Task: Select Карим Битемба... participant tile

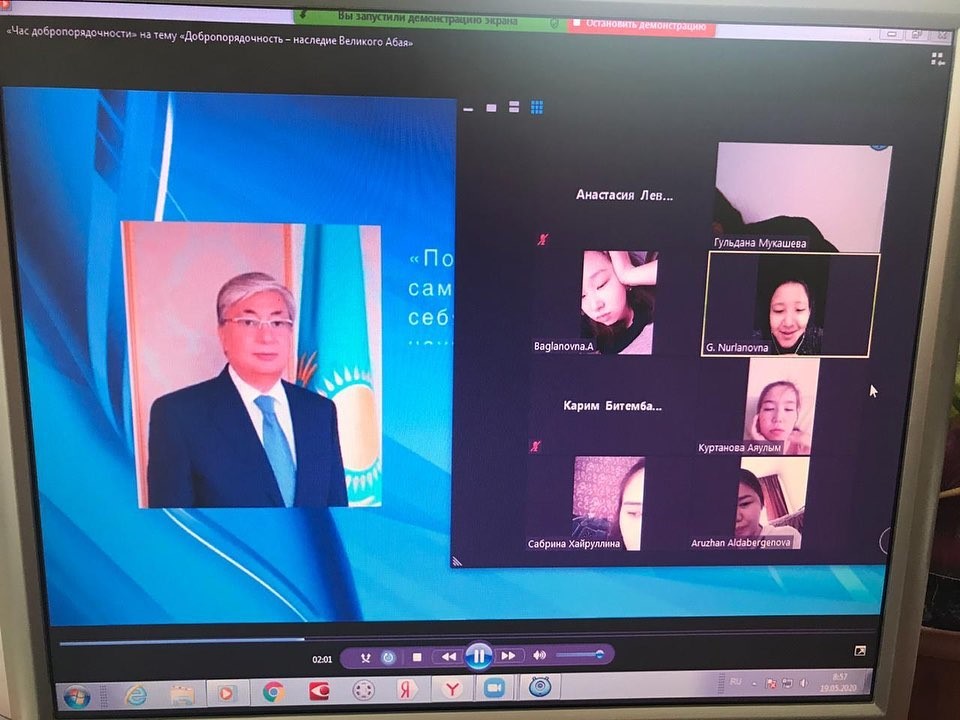Action: coord(612,406)
